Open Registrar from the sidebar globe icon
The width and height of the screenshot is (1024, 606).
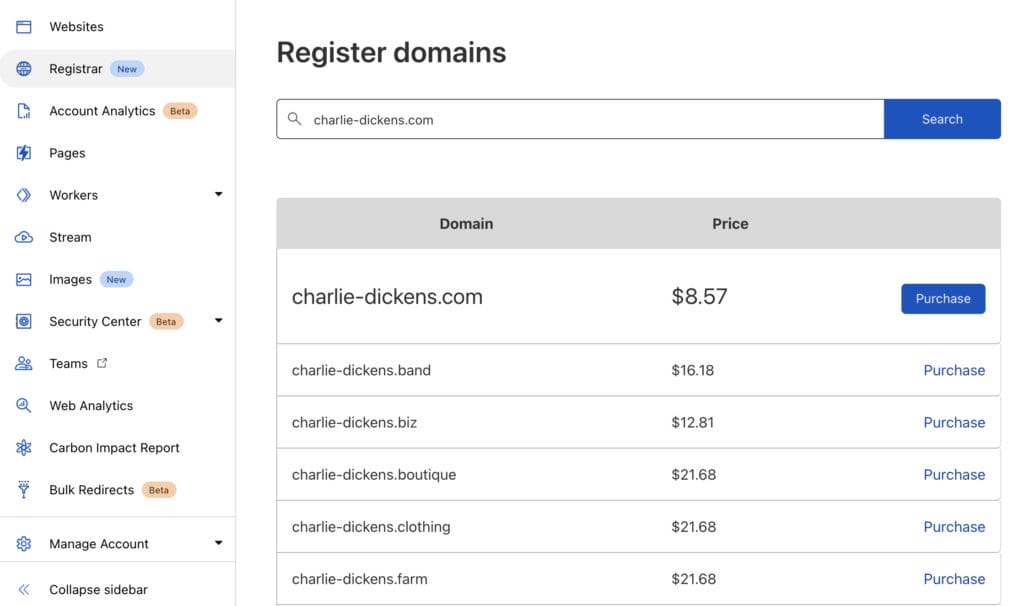pos(25,68)
